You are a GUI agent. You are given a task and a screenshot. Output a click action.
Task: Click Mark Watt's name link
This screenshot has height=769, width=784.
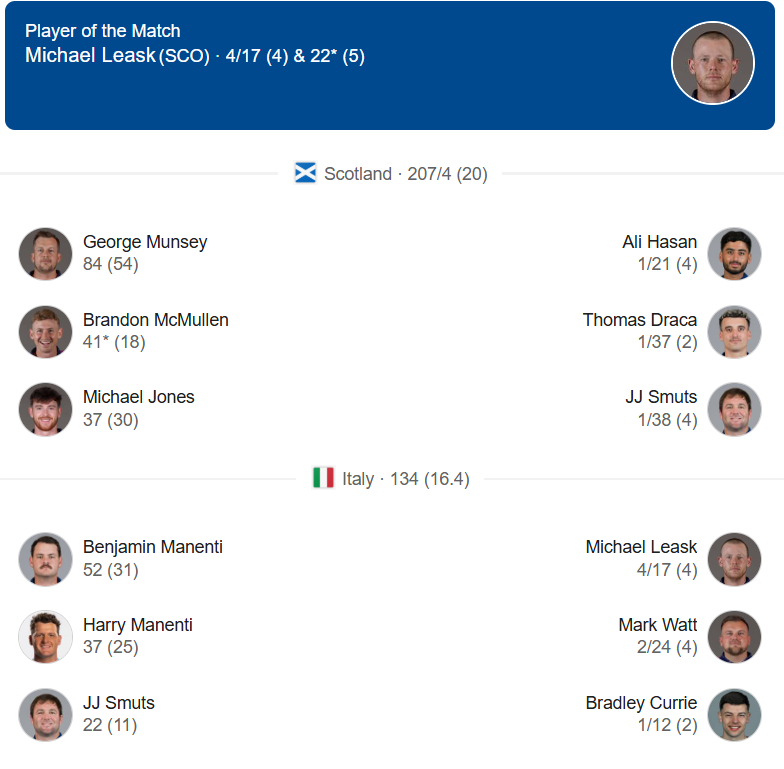pos(657,625)
